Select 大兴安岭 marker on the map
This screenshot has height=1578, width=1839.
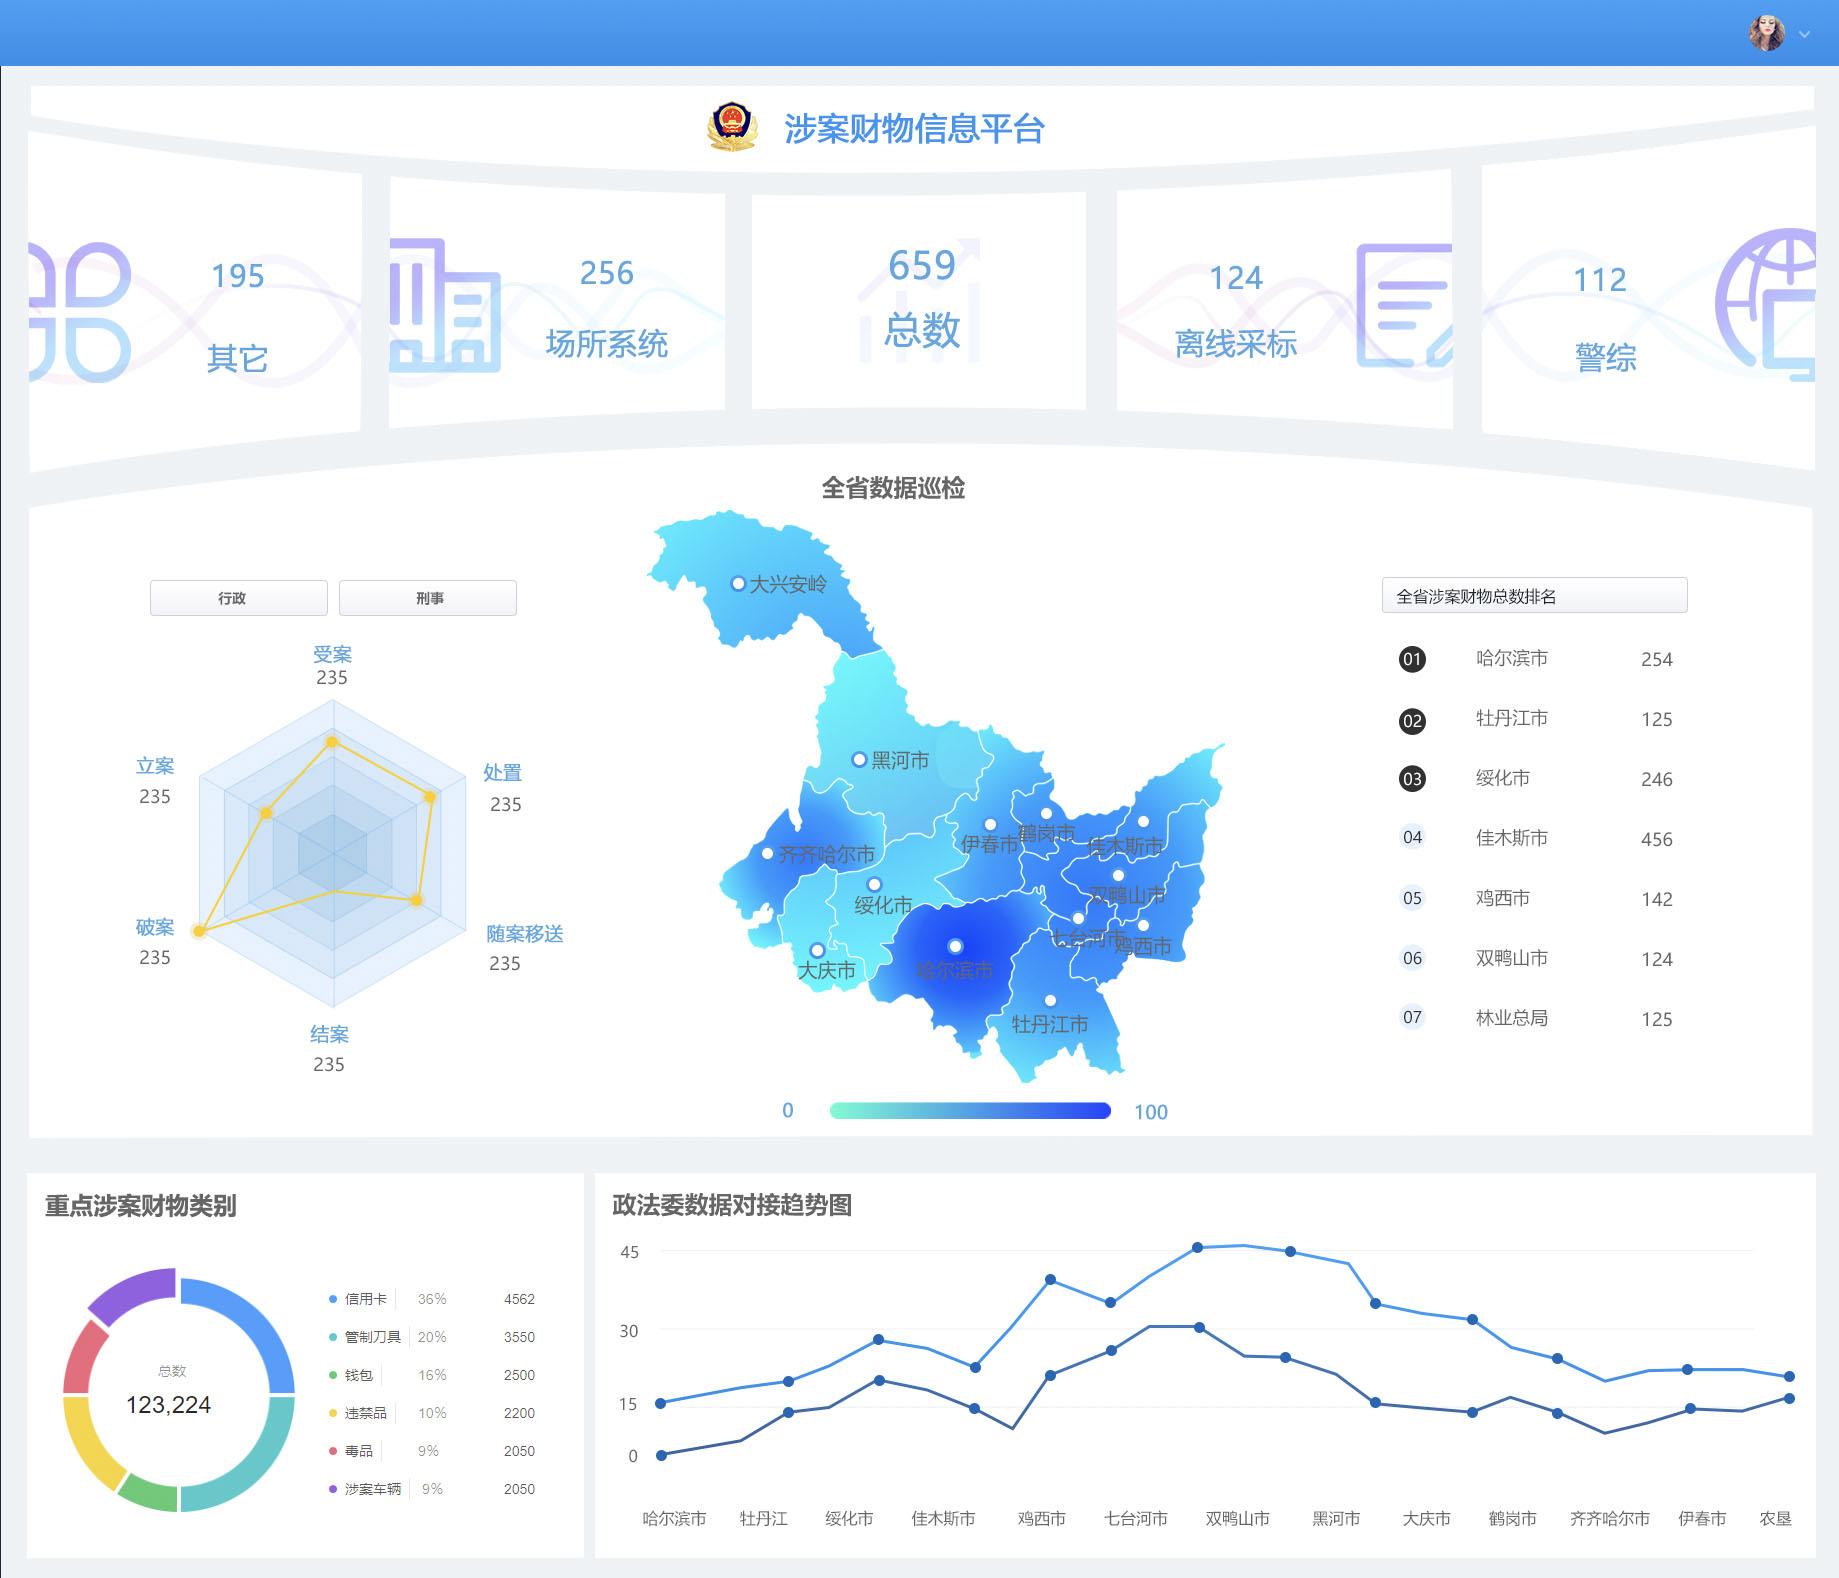pyautogui.click(x=738, y=583)
